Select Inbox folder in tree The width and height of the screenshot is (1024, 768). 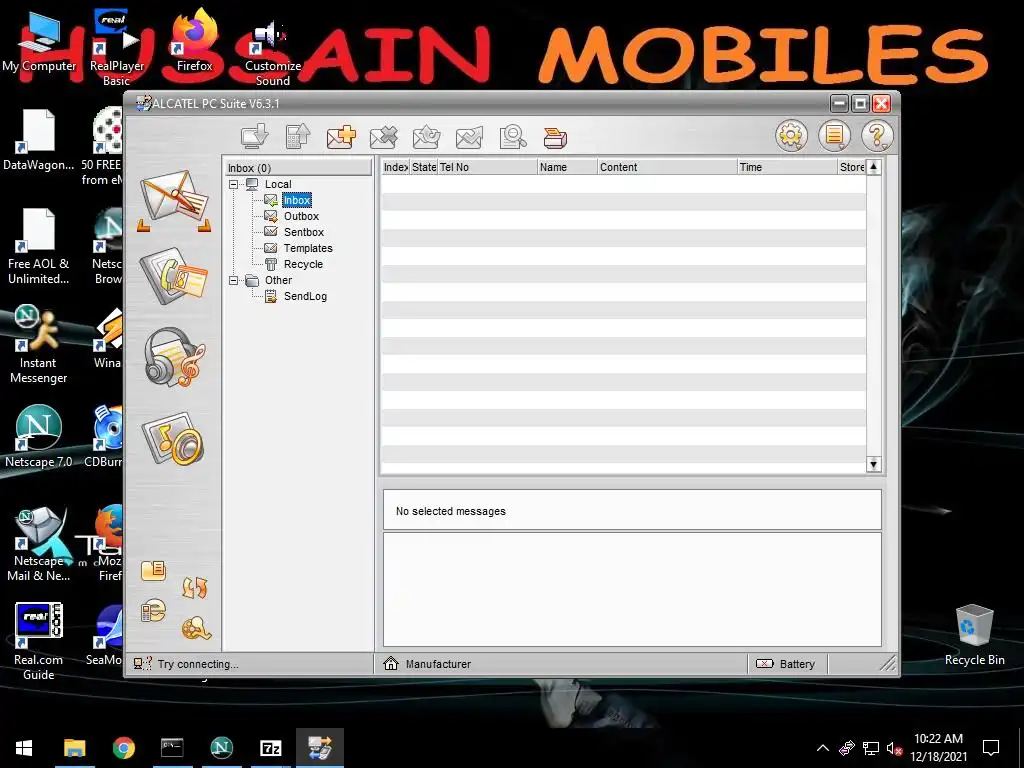296,200
